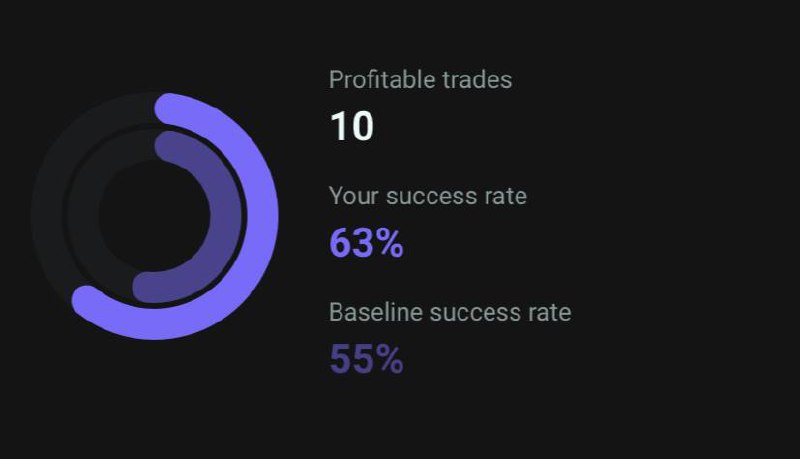Select the Profitable trades label

pos(420,80)
